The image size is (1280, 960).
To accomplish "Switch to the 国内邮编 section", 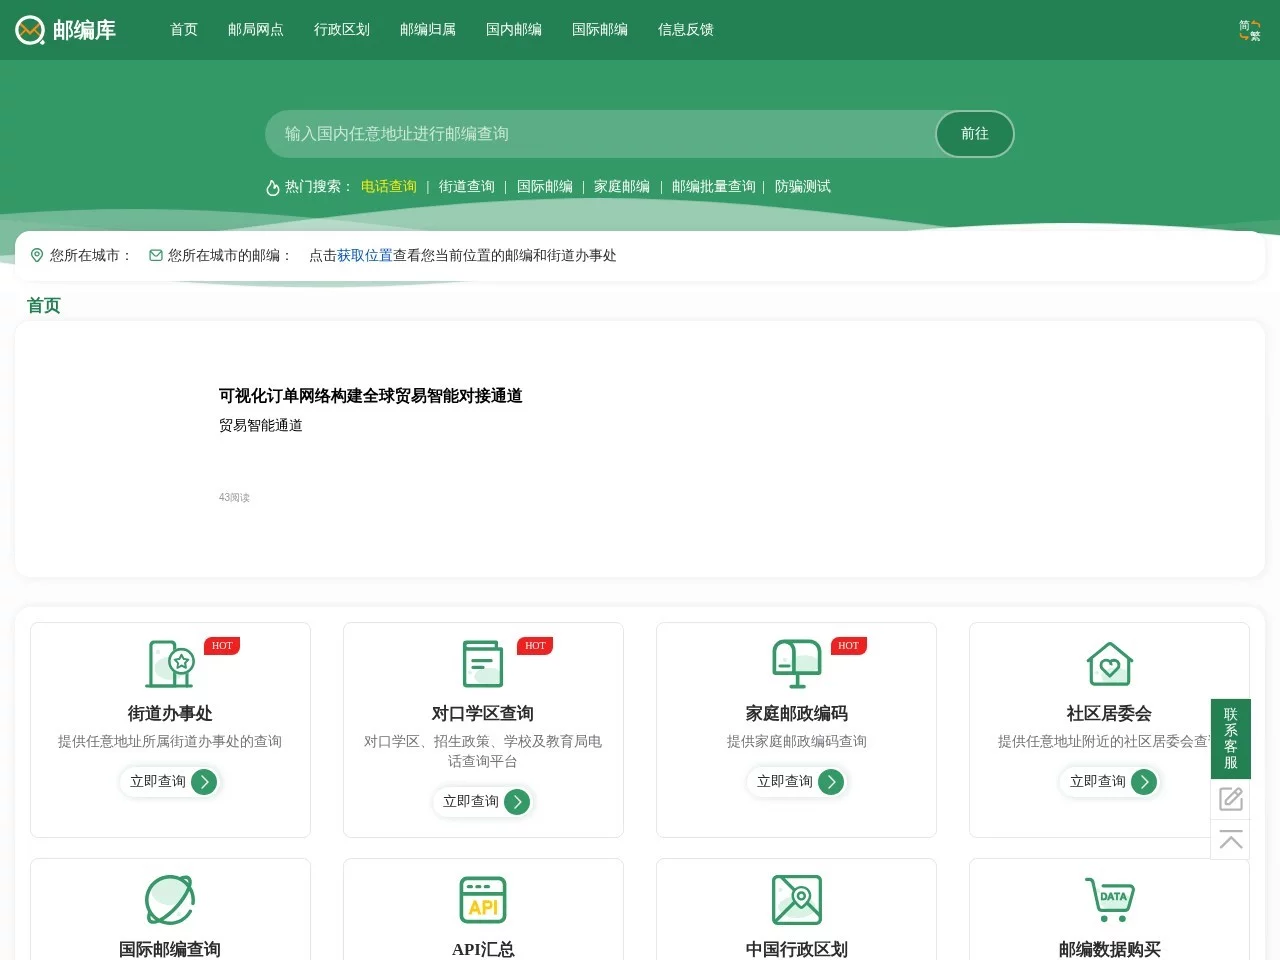I will click(x=513, y=30).
